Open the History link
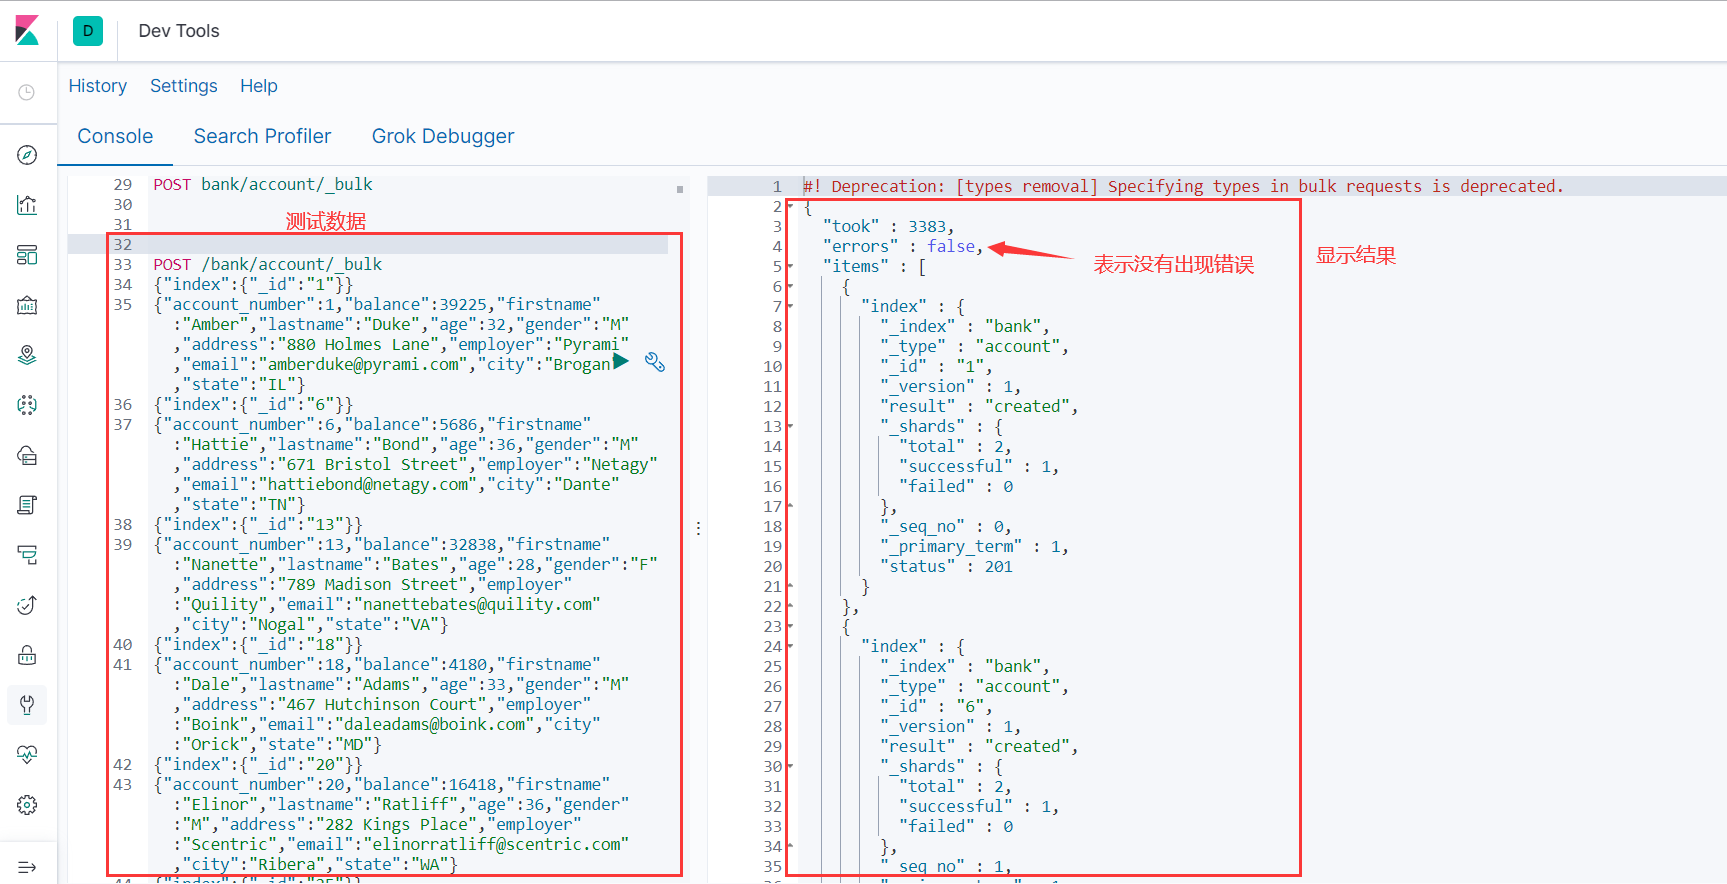Viewport: 1727px width, 884px height. click(98, 86)
